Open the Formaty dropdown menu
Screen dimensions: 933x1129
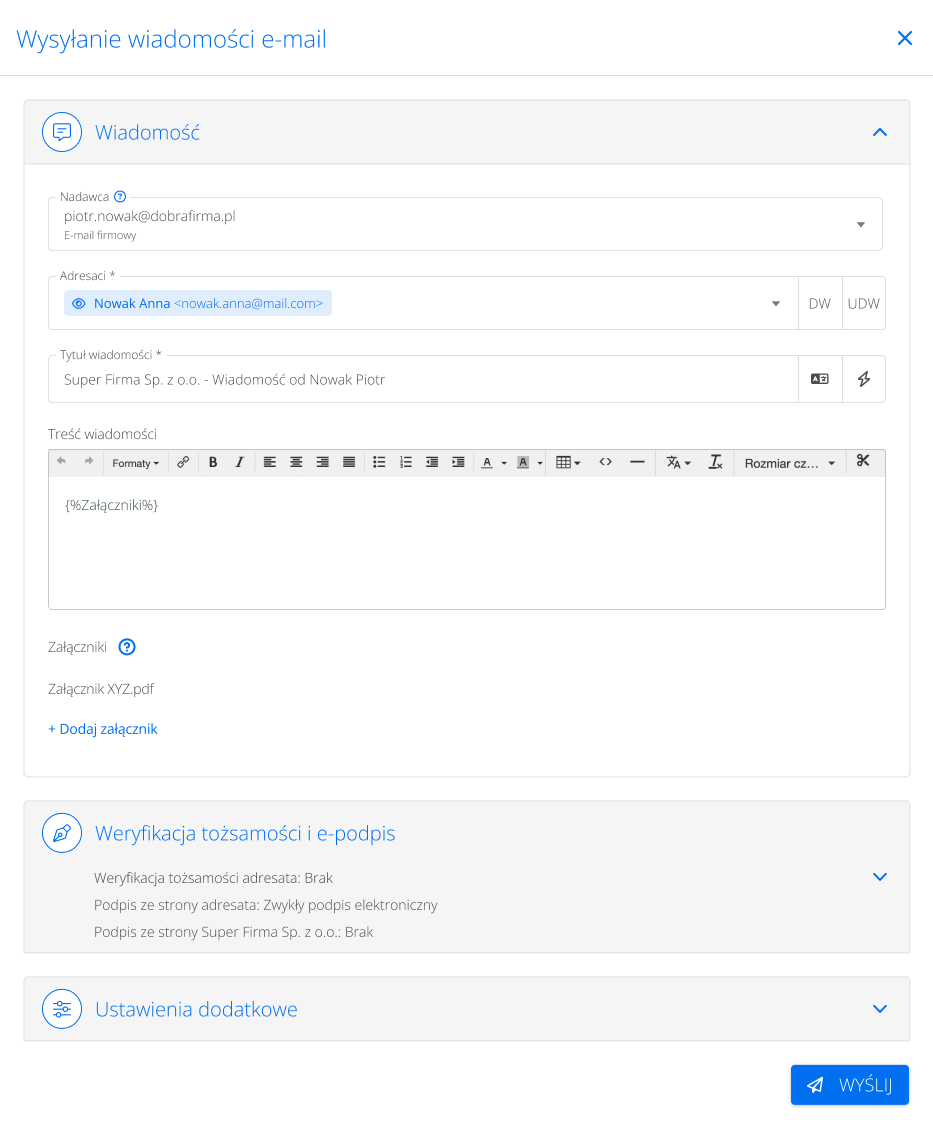[135, 463]
